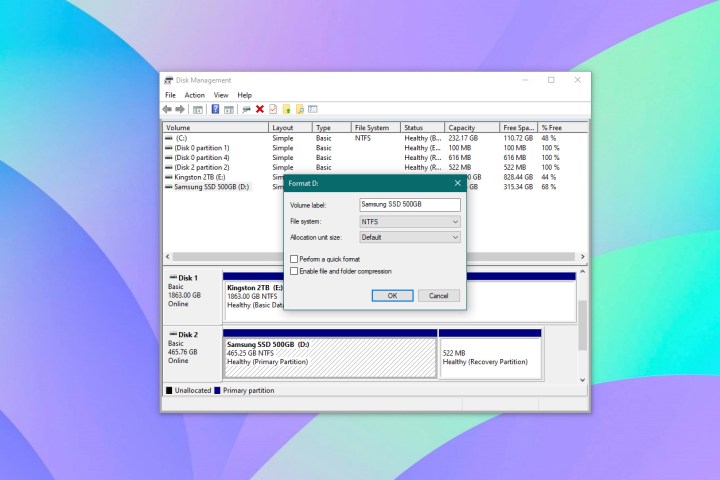Click the blue Help question mark icon
720x480 pixels.
[x=215, y=109]
